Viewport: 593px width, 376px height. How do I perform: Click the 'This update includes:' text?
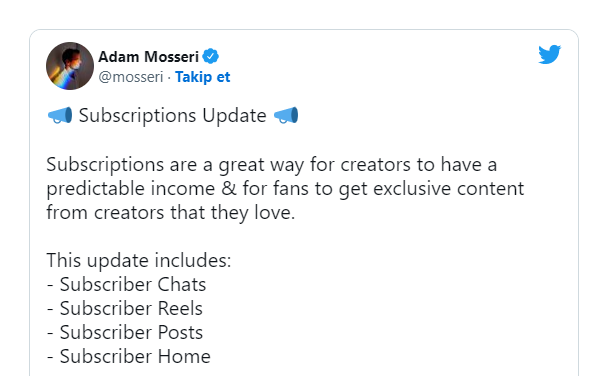(x=139, y=261)
